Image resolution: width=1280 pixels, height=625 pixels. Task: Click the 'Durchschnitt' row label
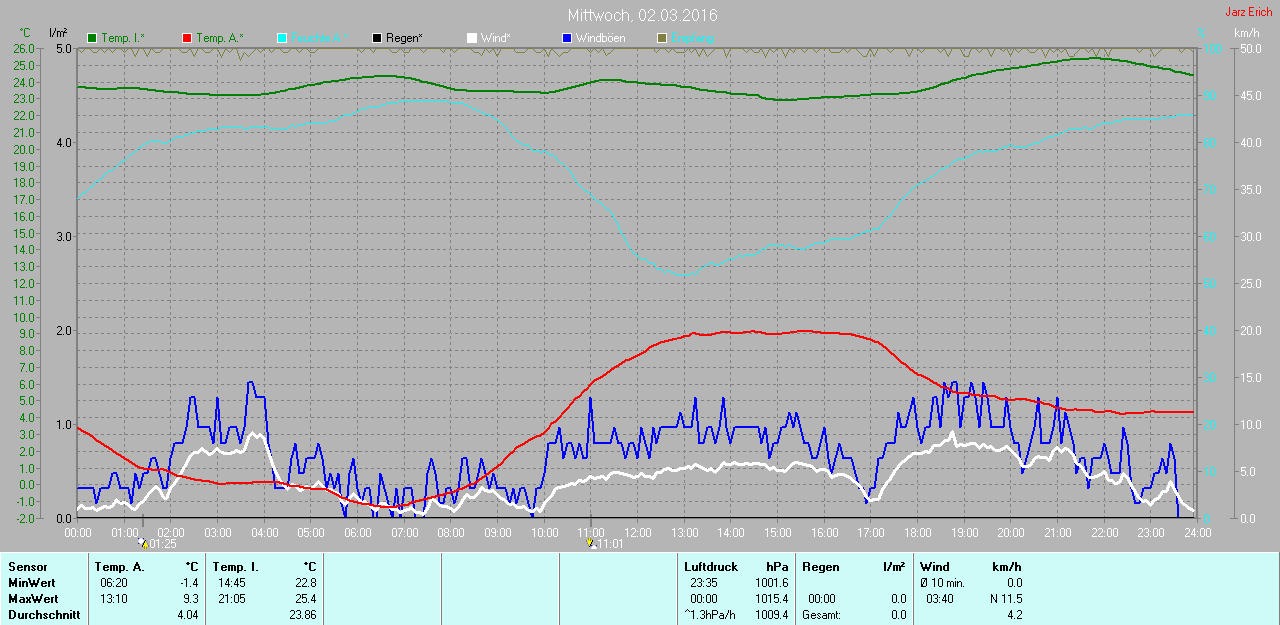coord(44,615)
